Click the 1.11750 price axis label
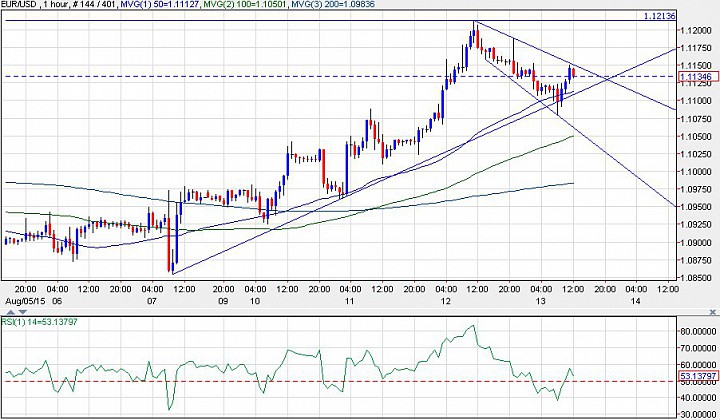 click(696, 48)
